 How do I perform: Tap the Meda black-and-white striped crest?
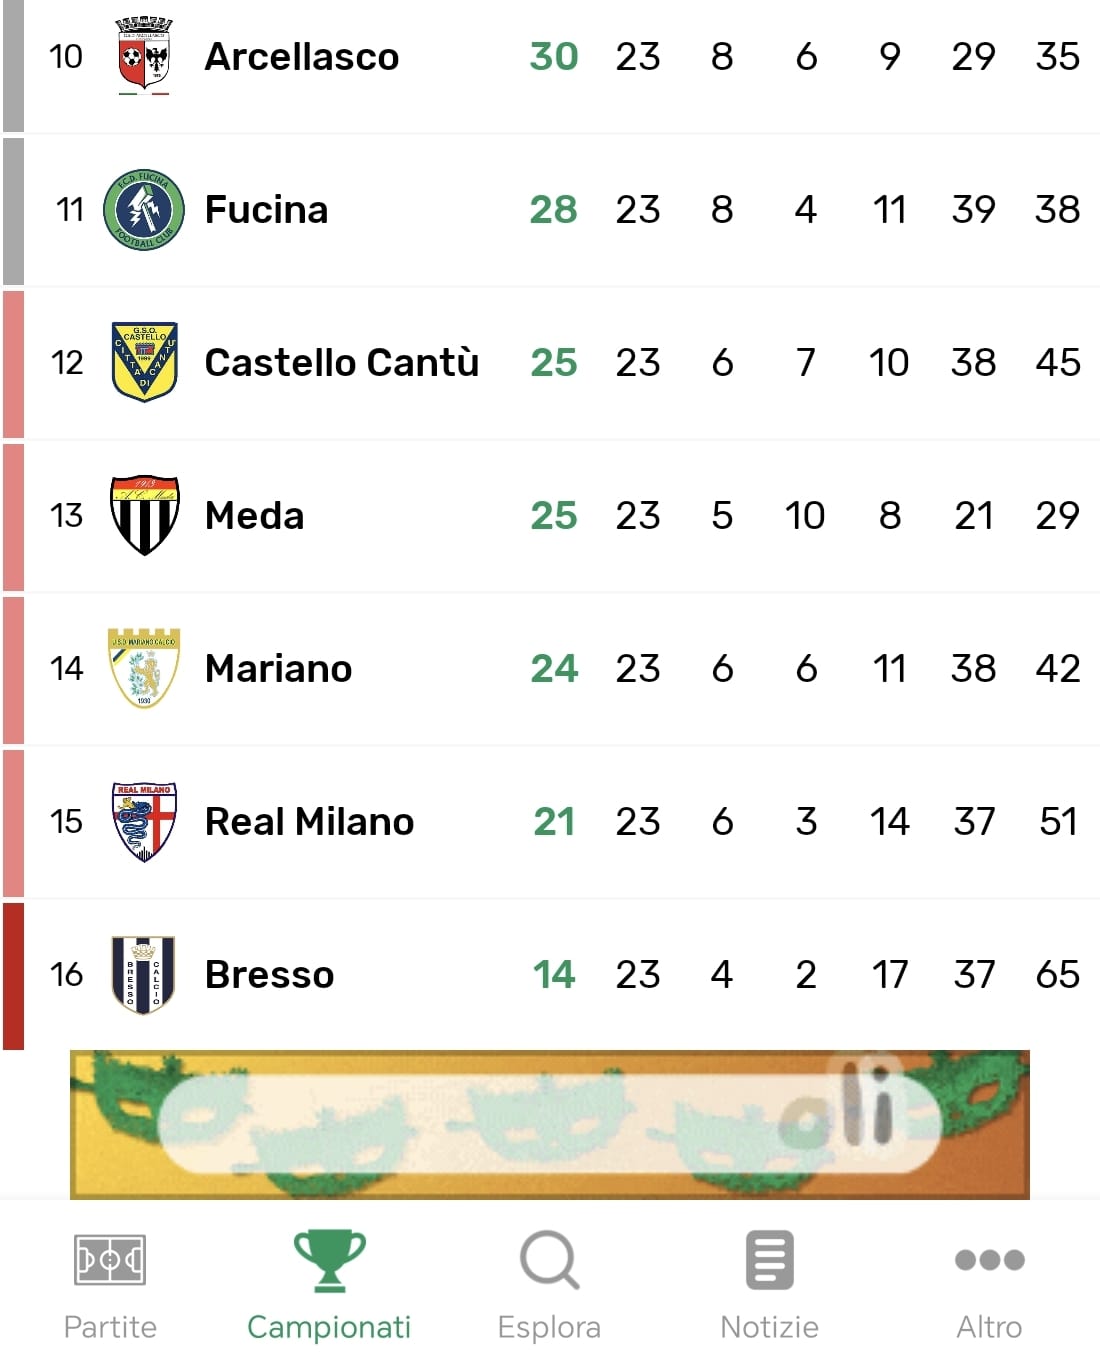click(144, 515)
